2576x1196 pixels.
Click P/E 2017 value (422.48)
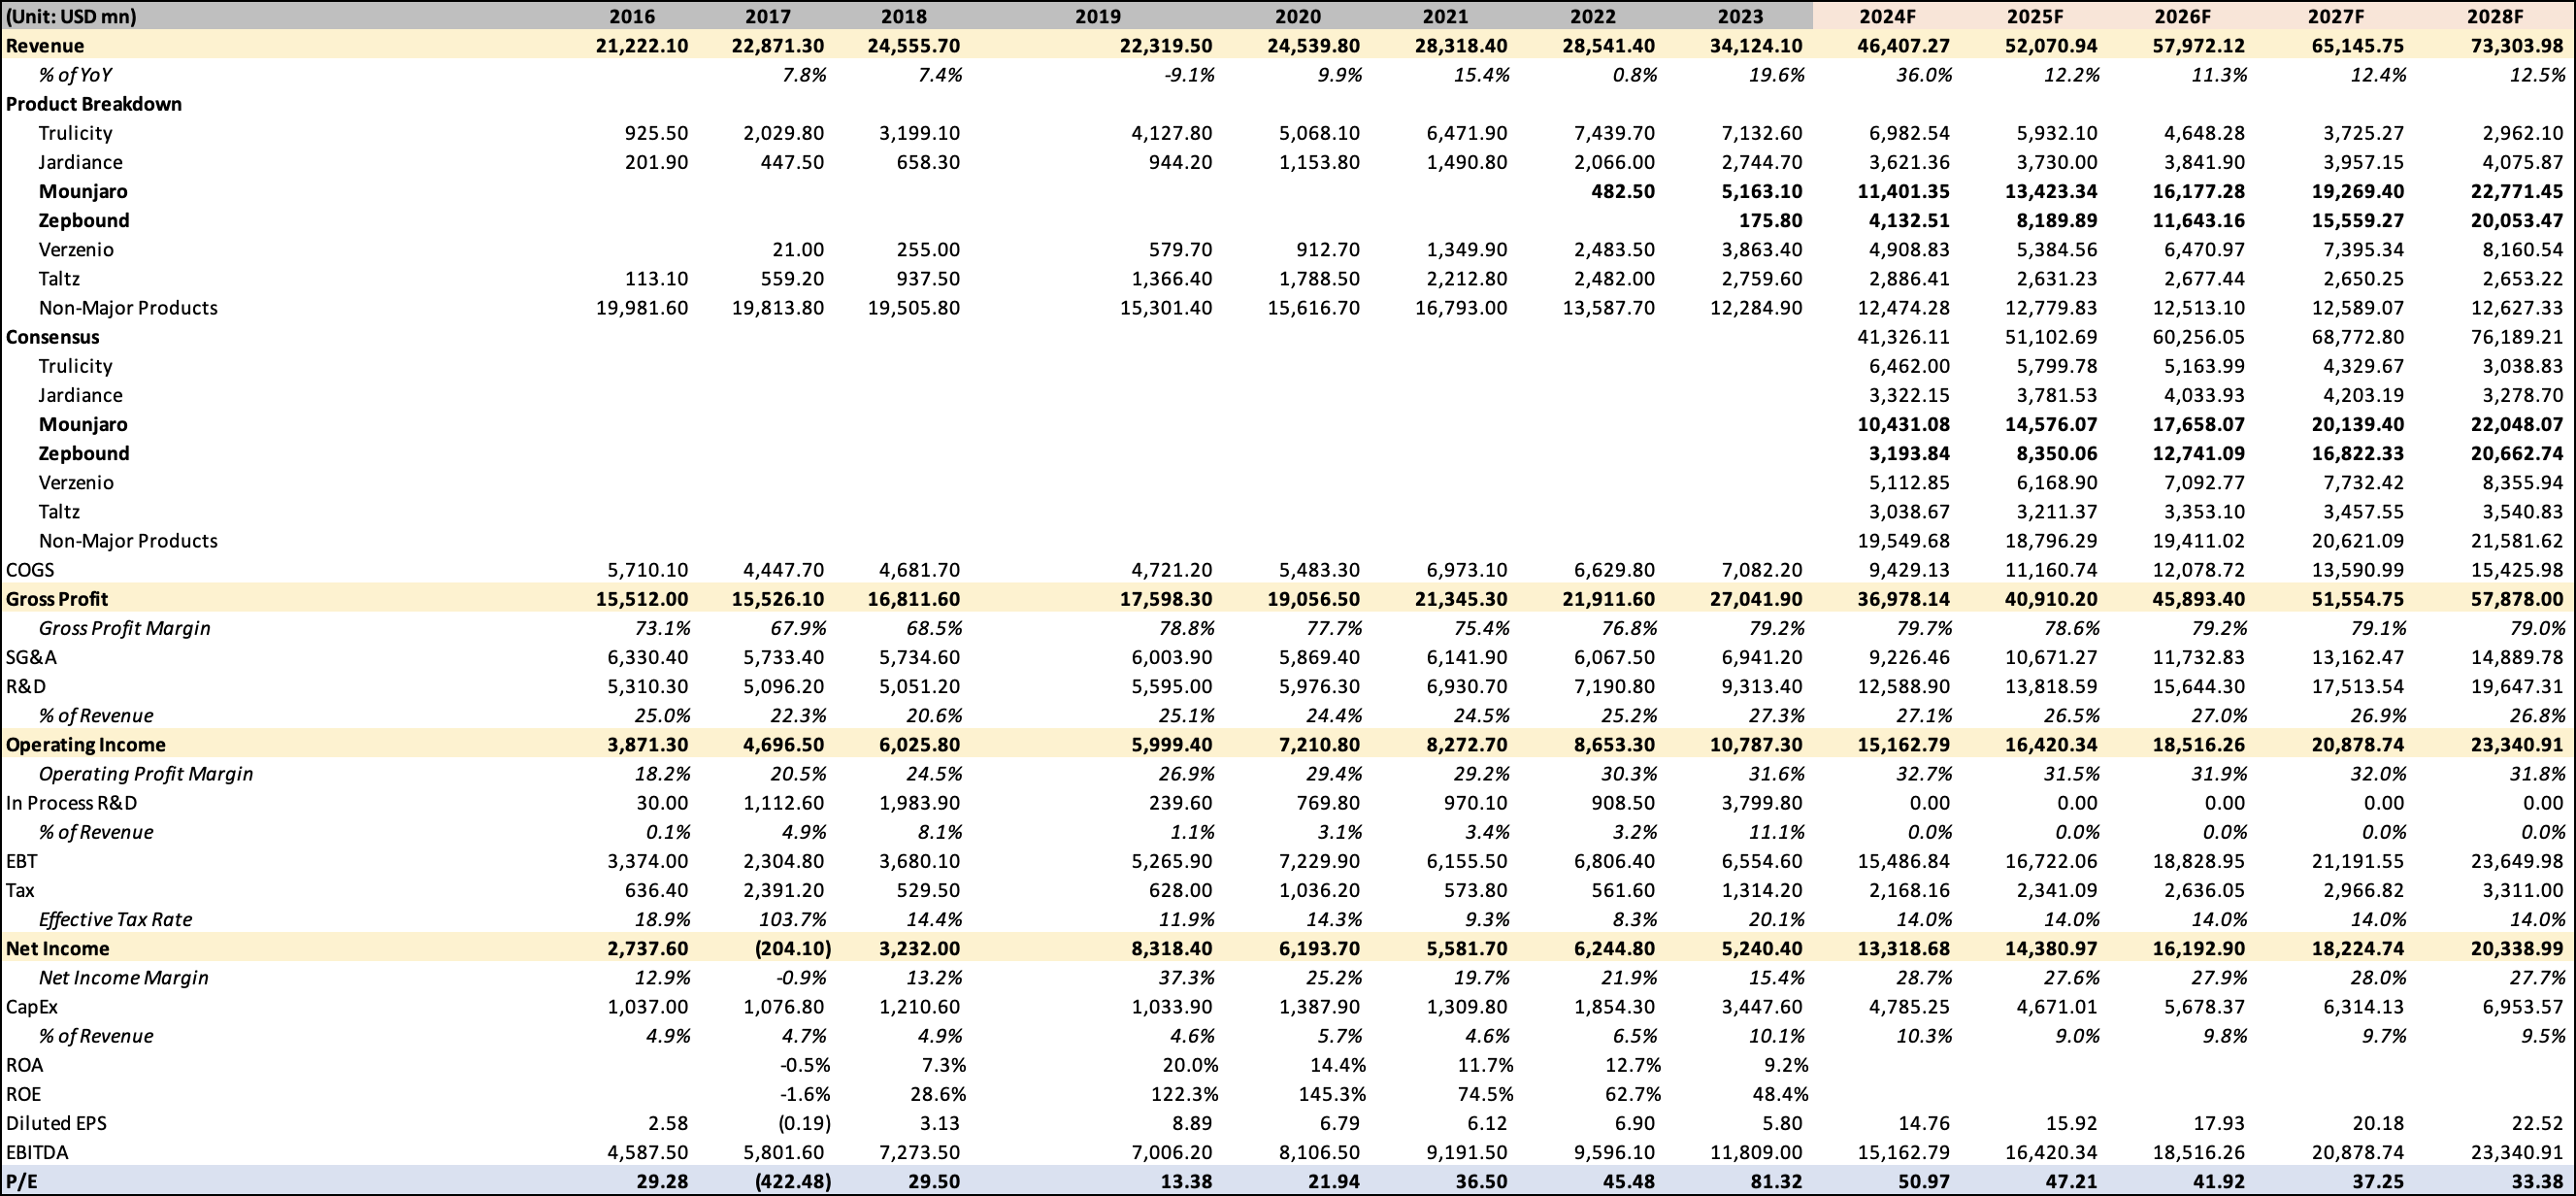[793, 1180]
